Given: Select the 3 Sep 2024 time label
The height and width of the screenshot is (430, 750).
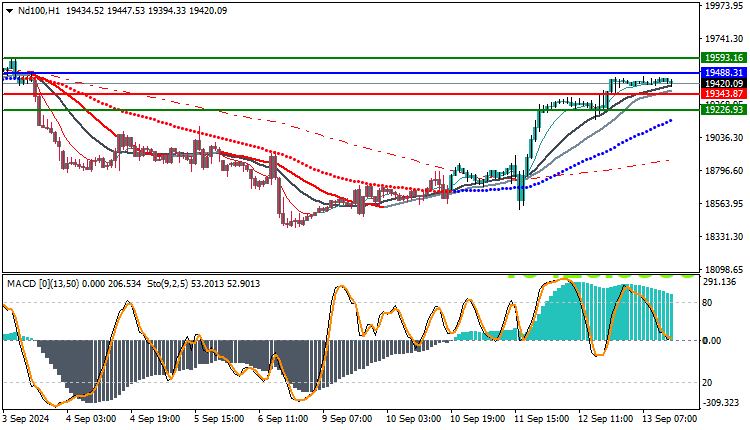Looking at the screenshot, I should pos(26,419).
